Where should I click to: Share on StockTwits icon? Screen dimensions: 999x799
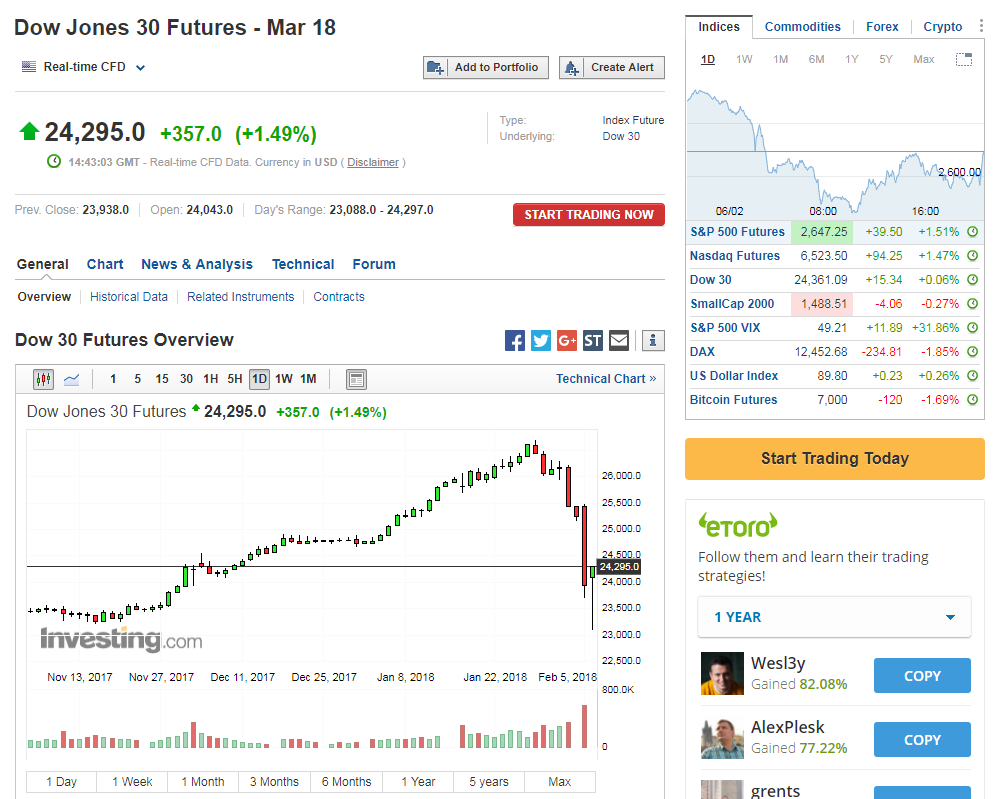click(x=593, y=340)
